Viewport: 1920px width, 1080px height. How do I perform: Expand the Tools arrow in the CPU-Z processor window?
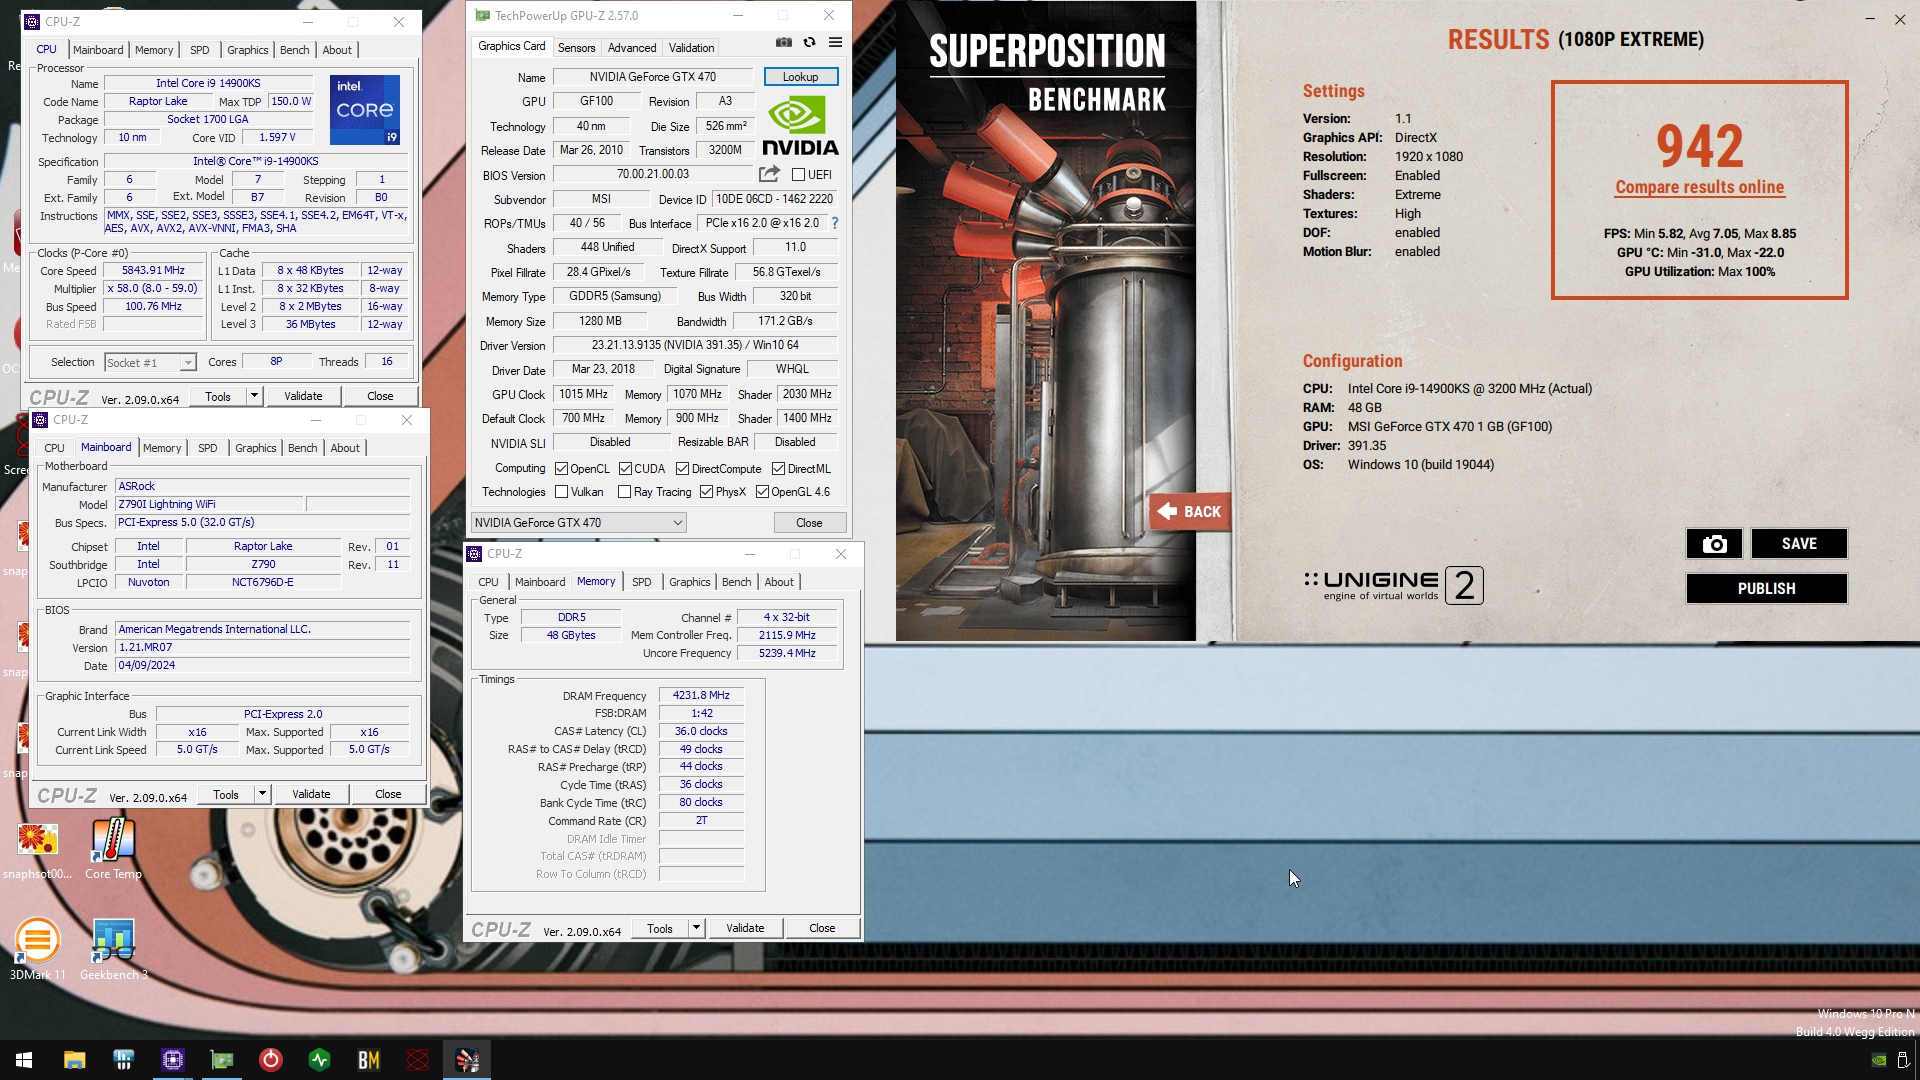click(x=254, y=396)
